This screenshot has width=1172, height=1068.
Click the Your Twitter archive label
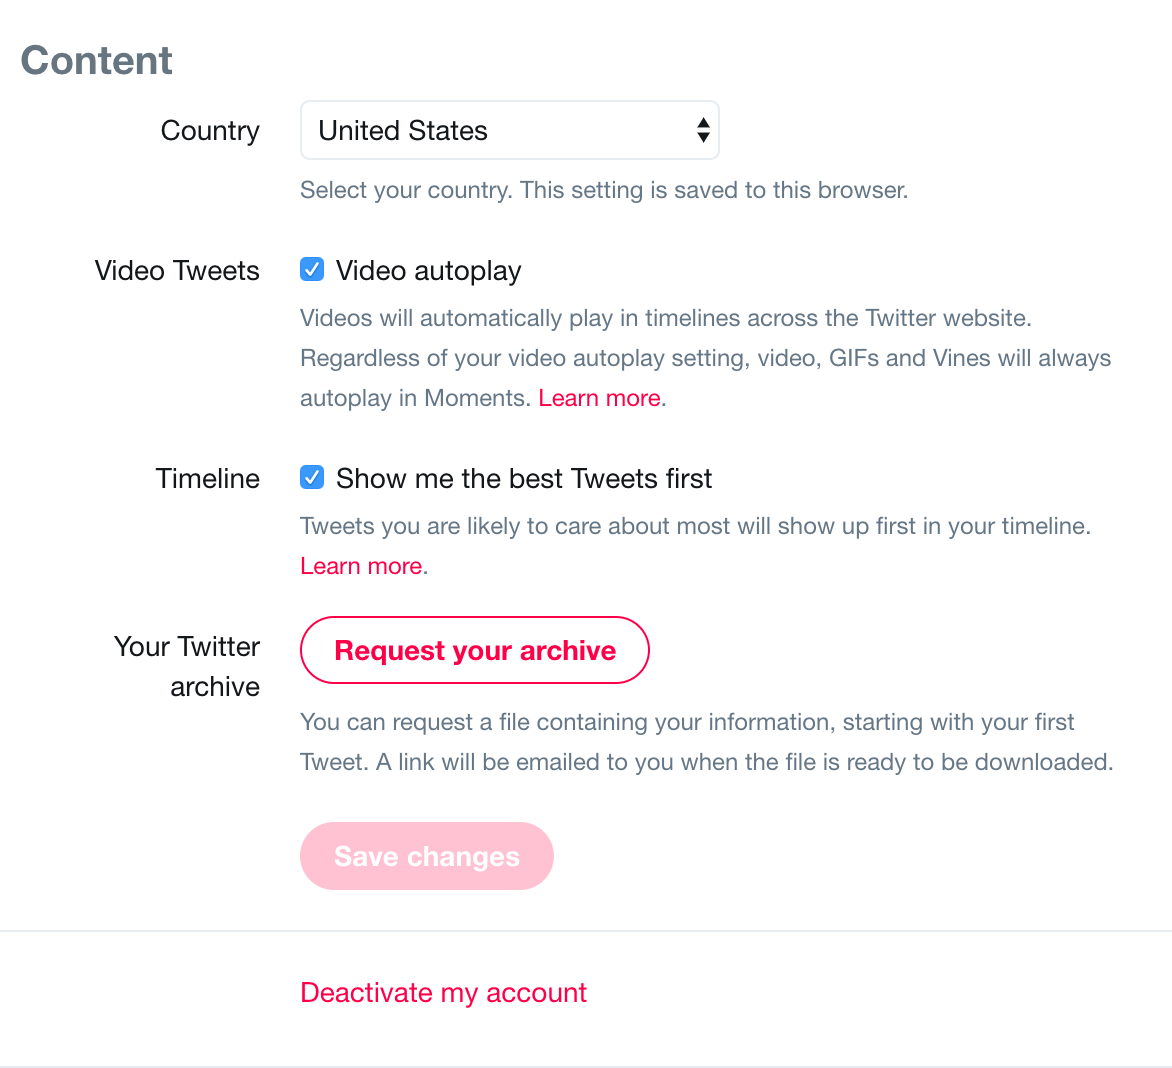[x=187, y=667]
